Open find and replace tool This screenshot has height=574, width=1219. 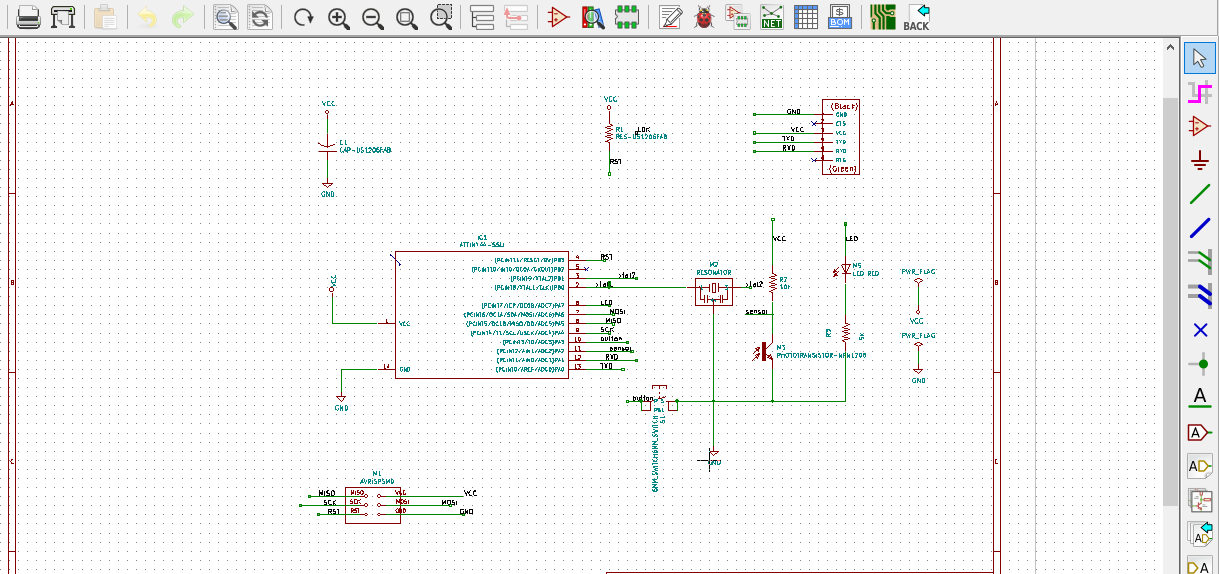(x=260, y=17)
